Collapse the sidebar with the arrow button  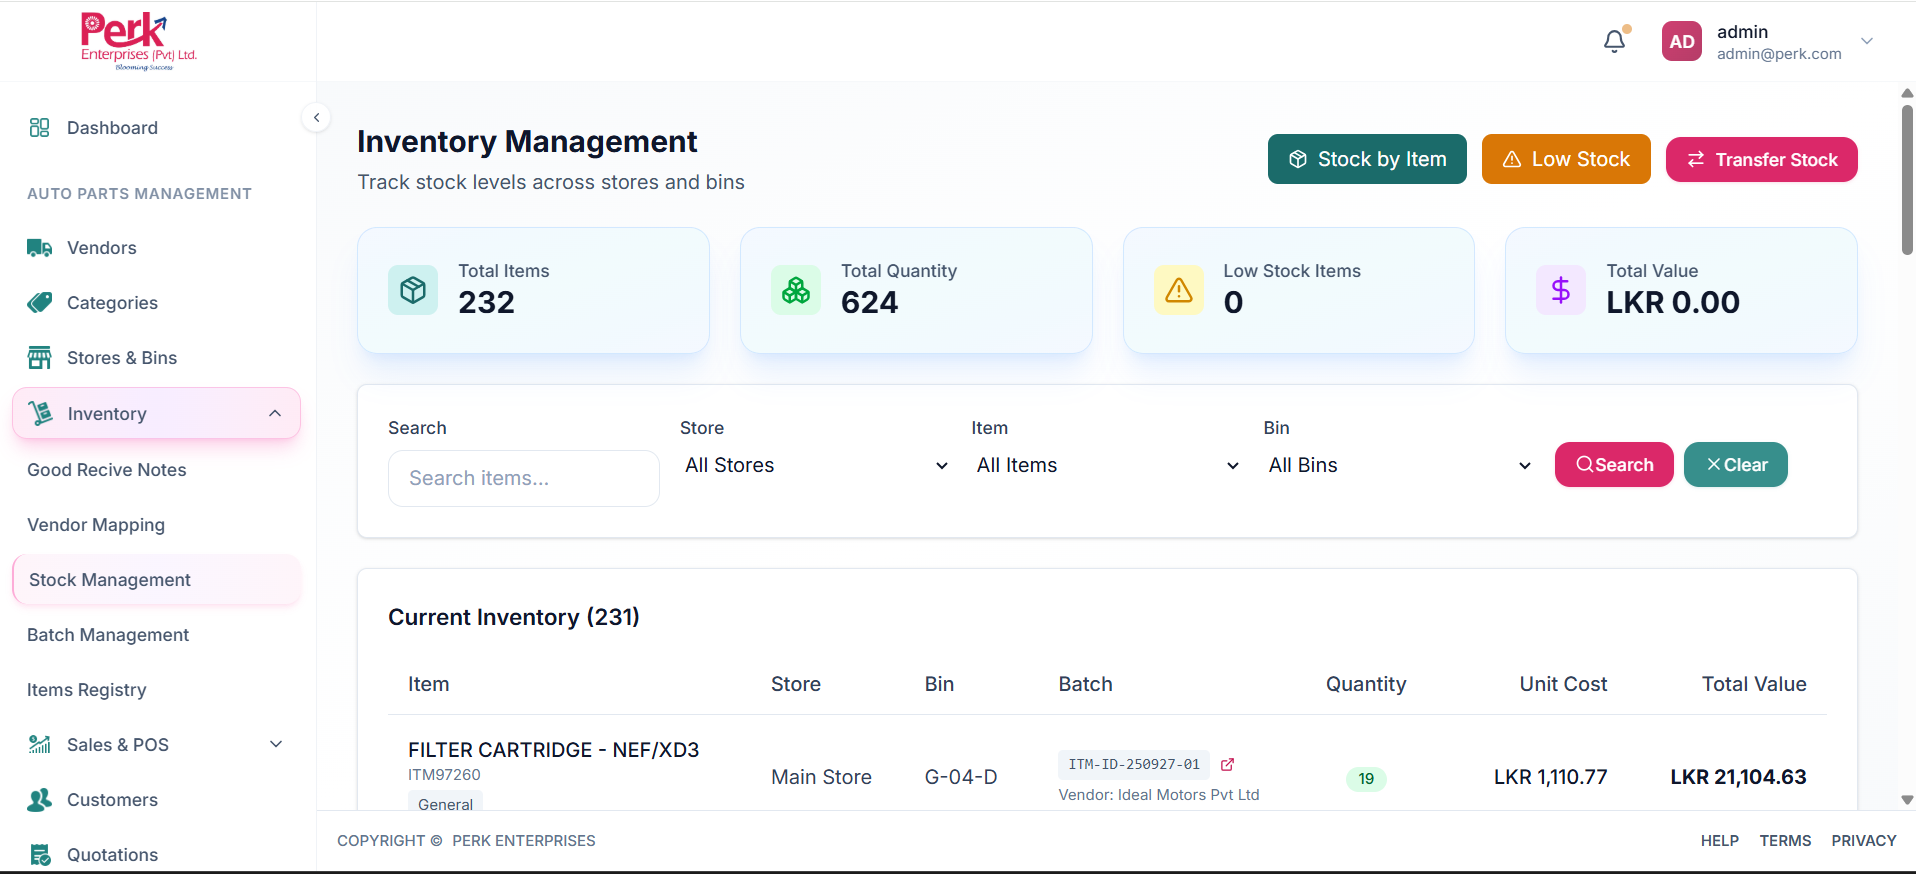pos(316,118)
